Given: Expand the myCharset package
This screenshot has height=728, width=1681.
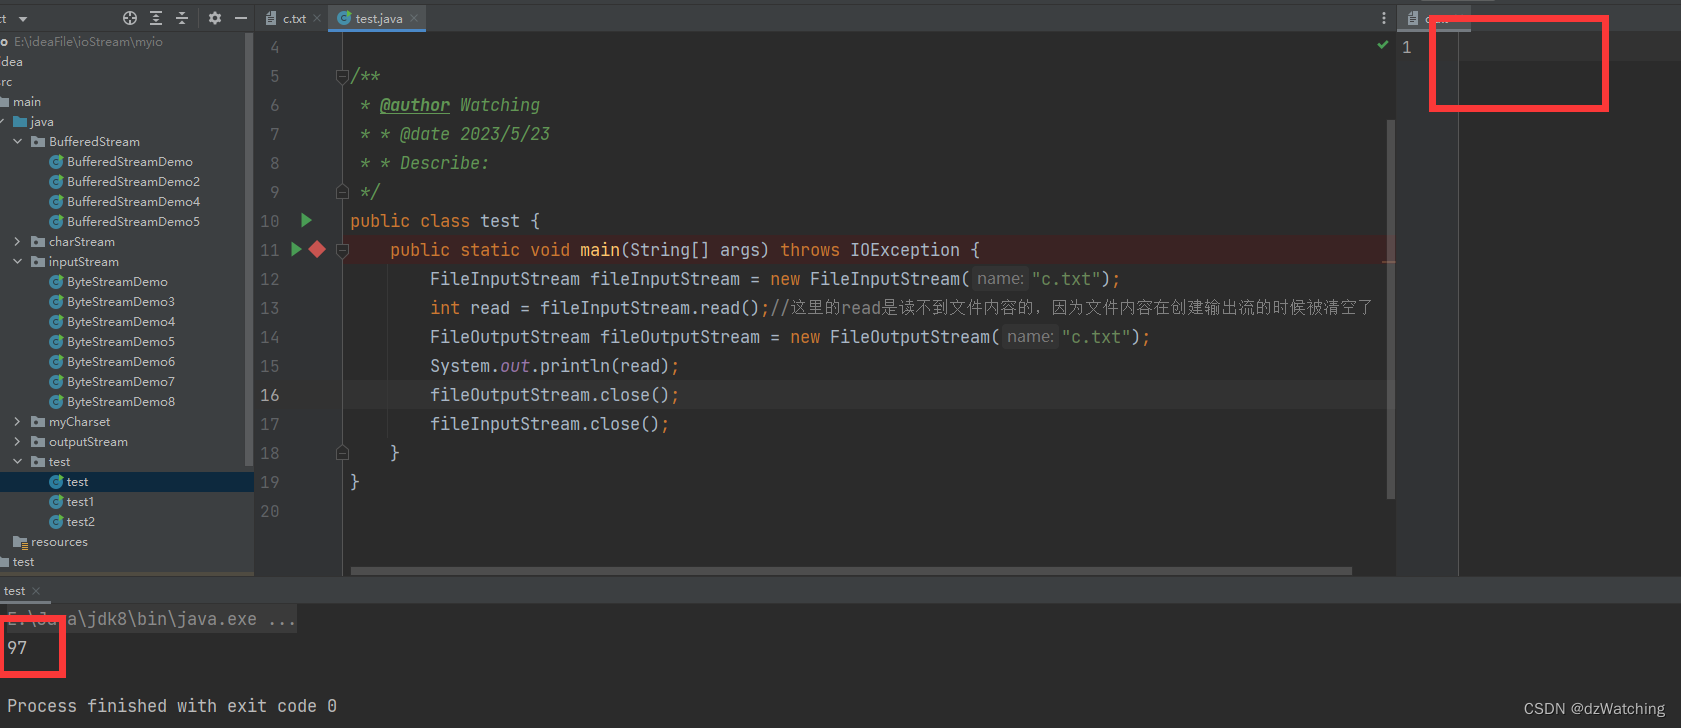Looking at the screenshot, I should 17,422.
